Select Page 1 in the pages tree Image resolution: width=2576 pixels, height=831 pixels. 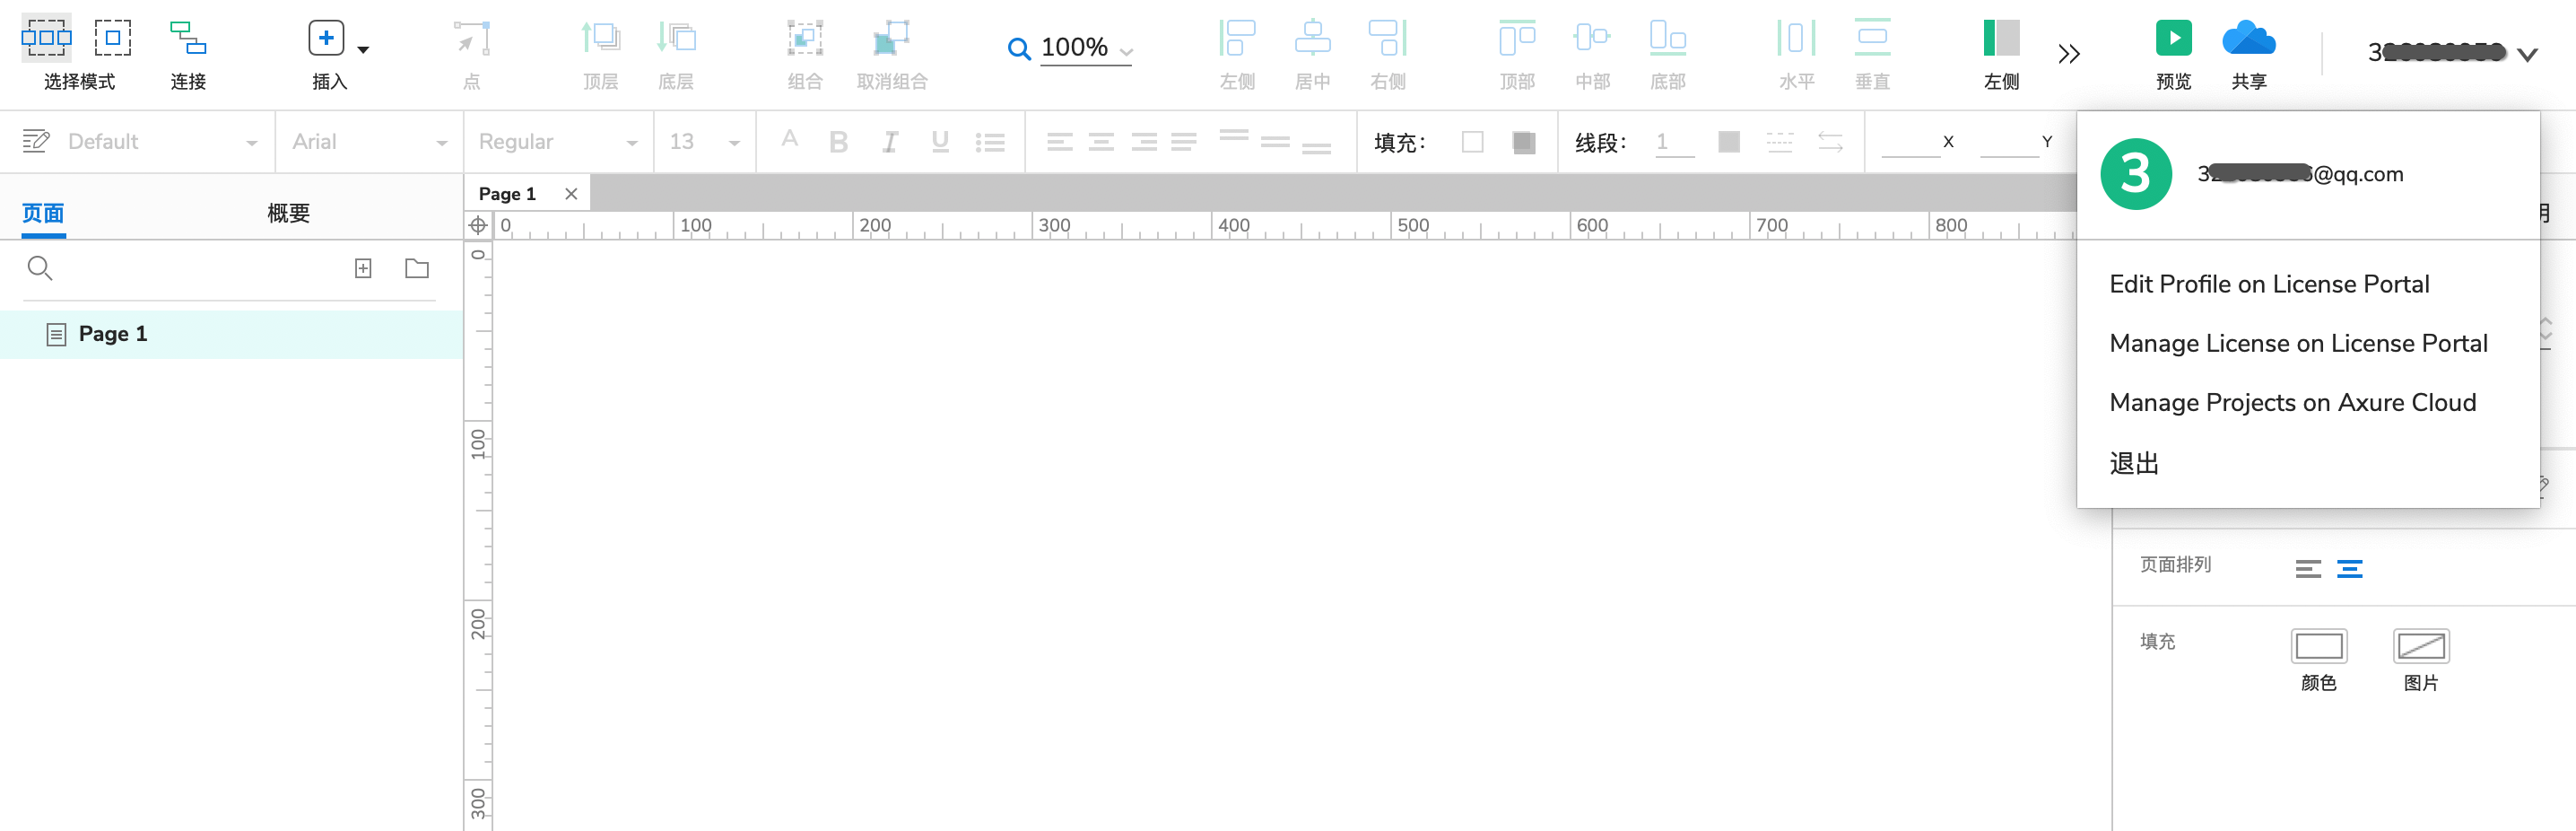coord(231,334)
